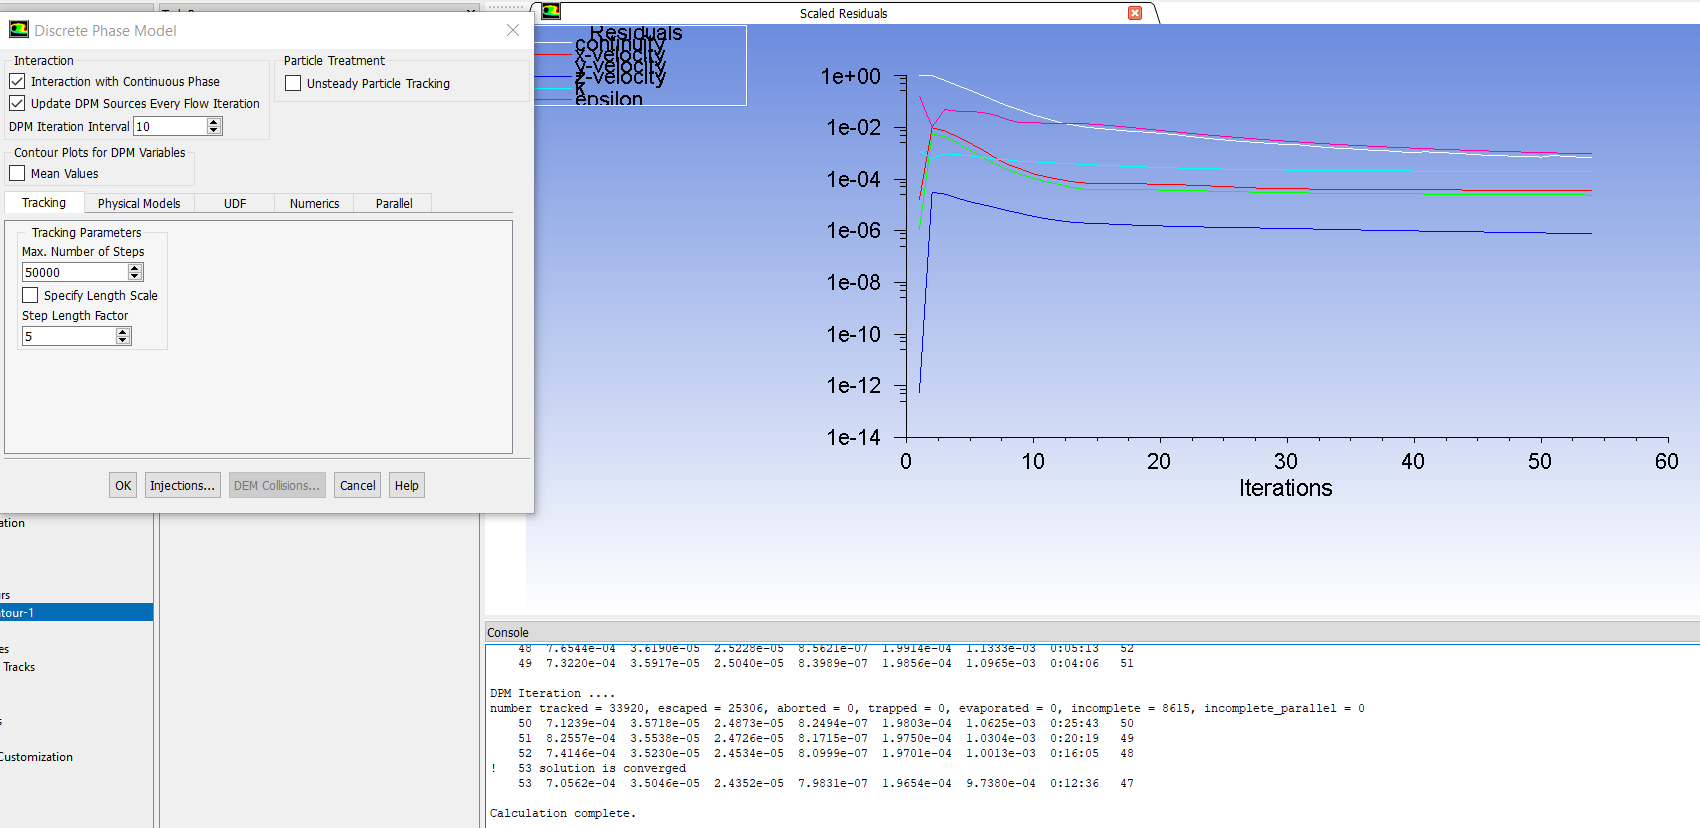The height and width of the screenshot is (828, 1700).
Task: Toggle Interaction with Continuous Phase checkbox
Action: (17, 81)
